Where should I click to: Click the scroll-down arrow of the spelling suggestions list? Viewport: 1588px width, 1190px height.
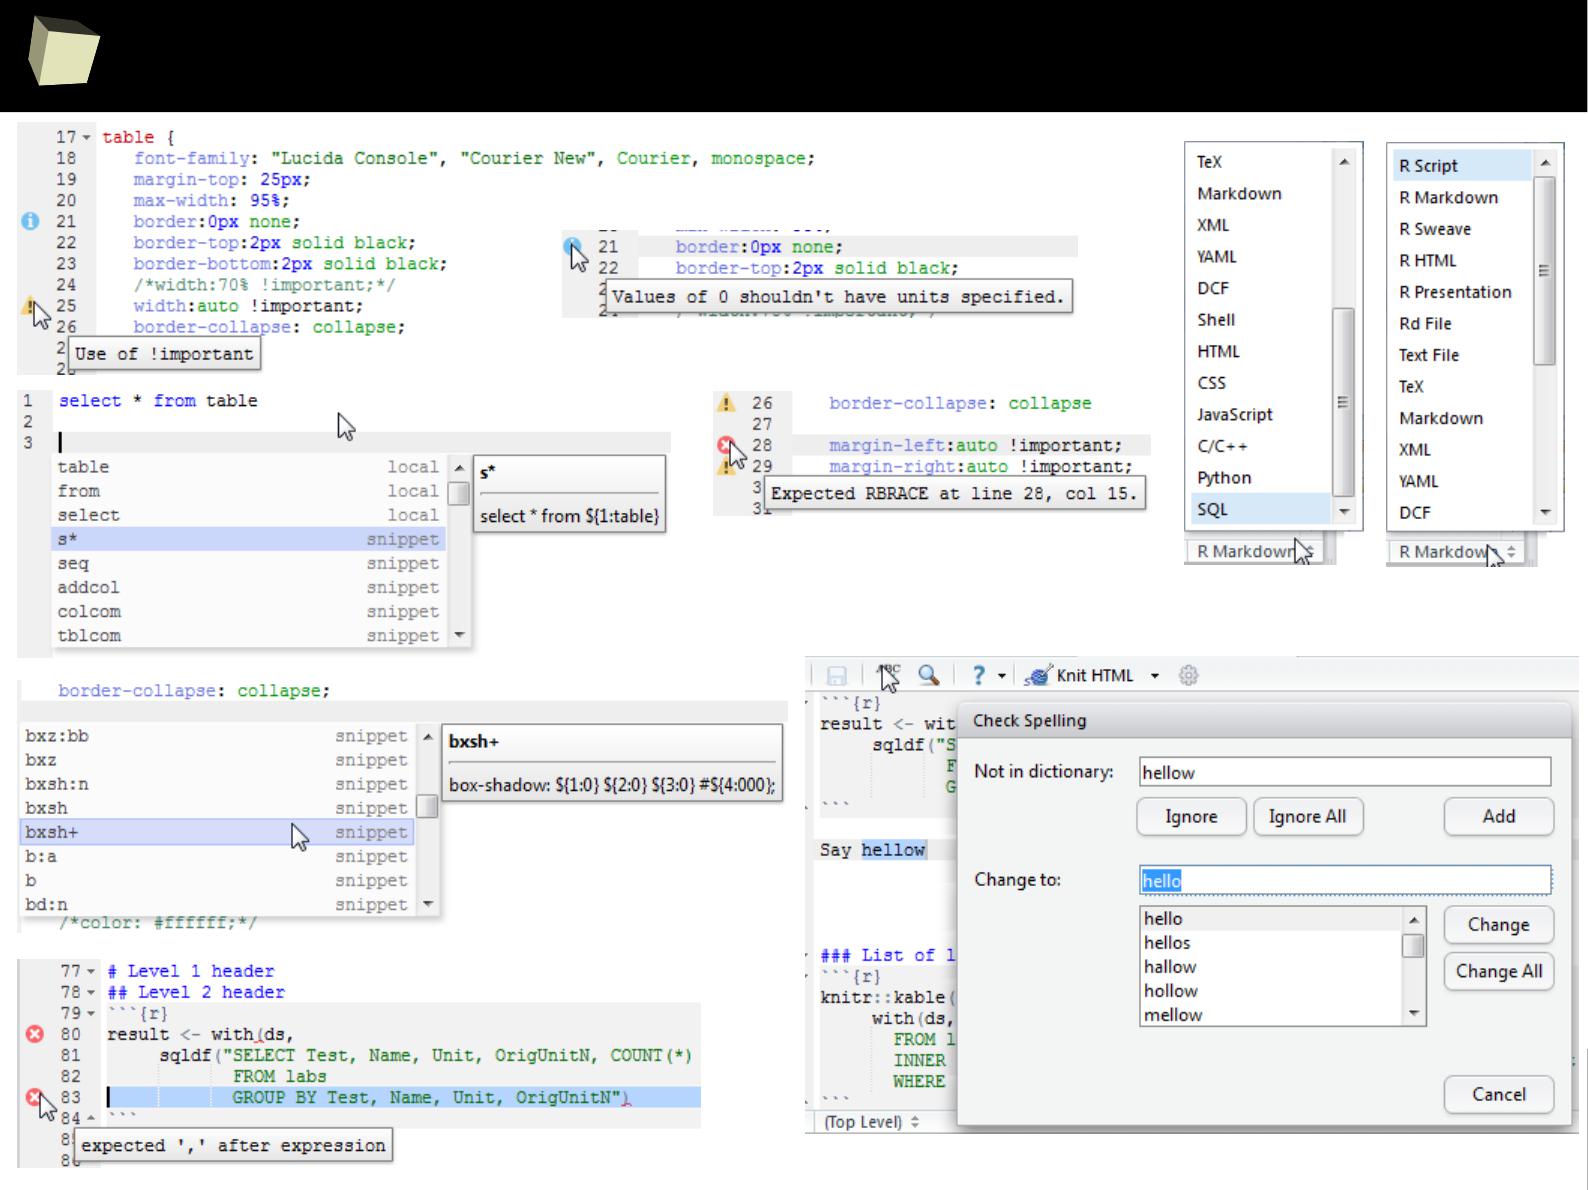1414,1014
